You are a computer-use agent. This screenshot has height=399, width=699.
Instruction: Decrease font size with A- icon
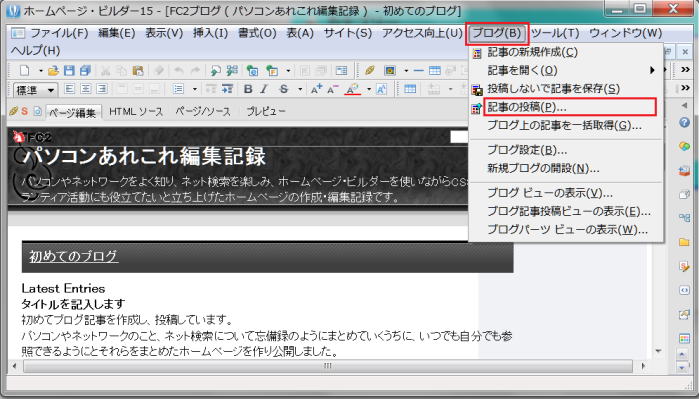333,89
